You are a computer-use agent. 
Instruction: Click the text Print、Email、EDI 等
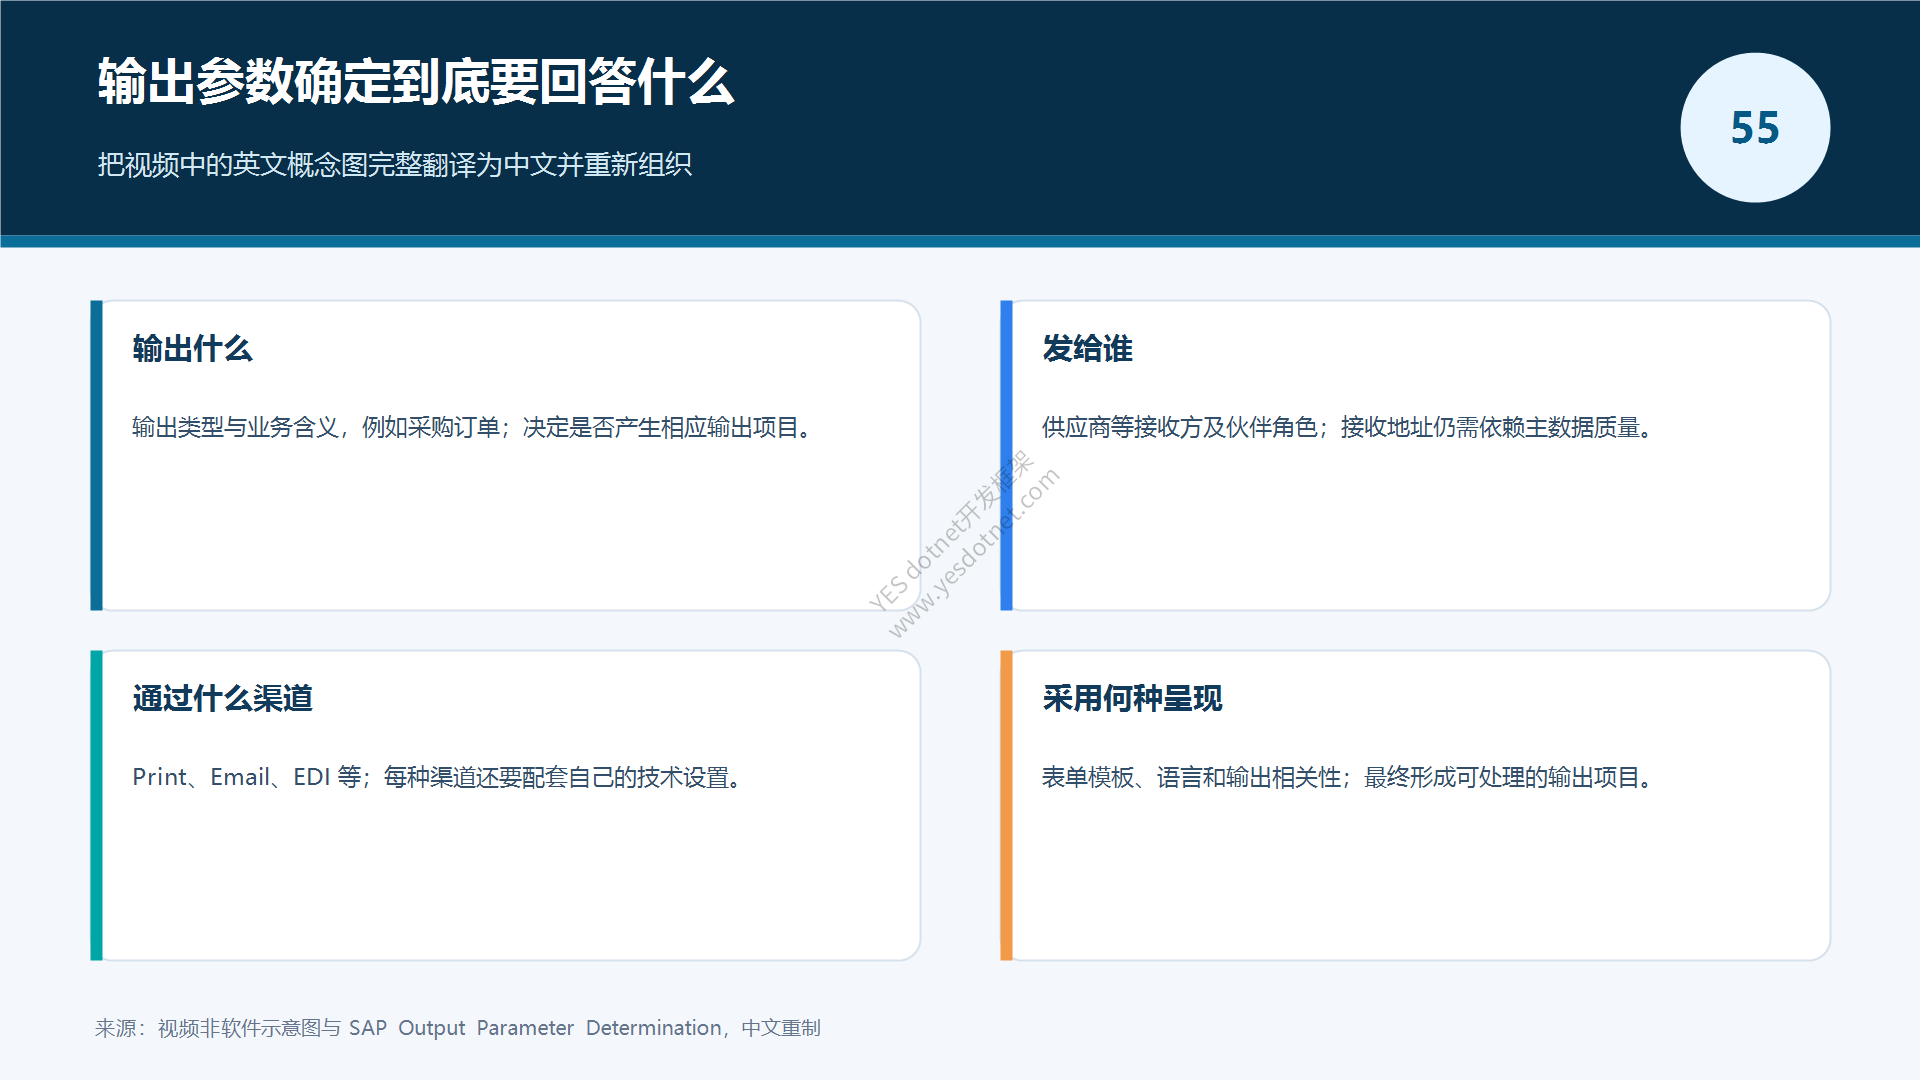coord(247,778)
